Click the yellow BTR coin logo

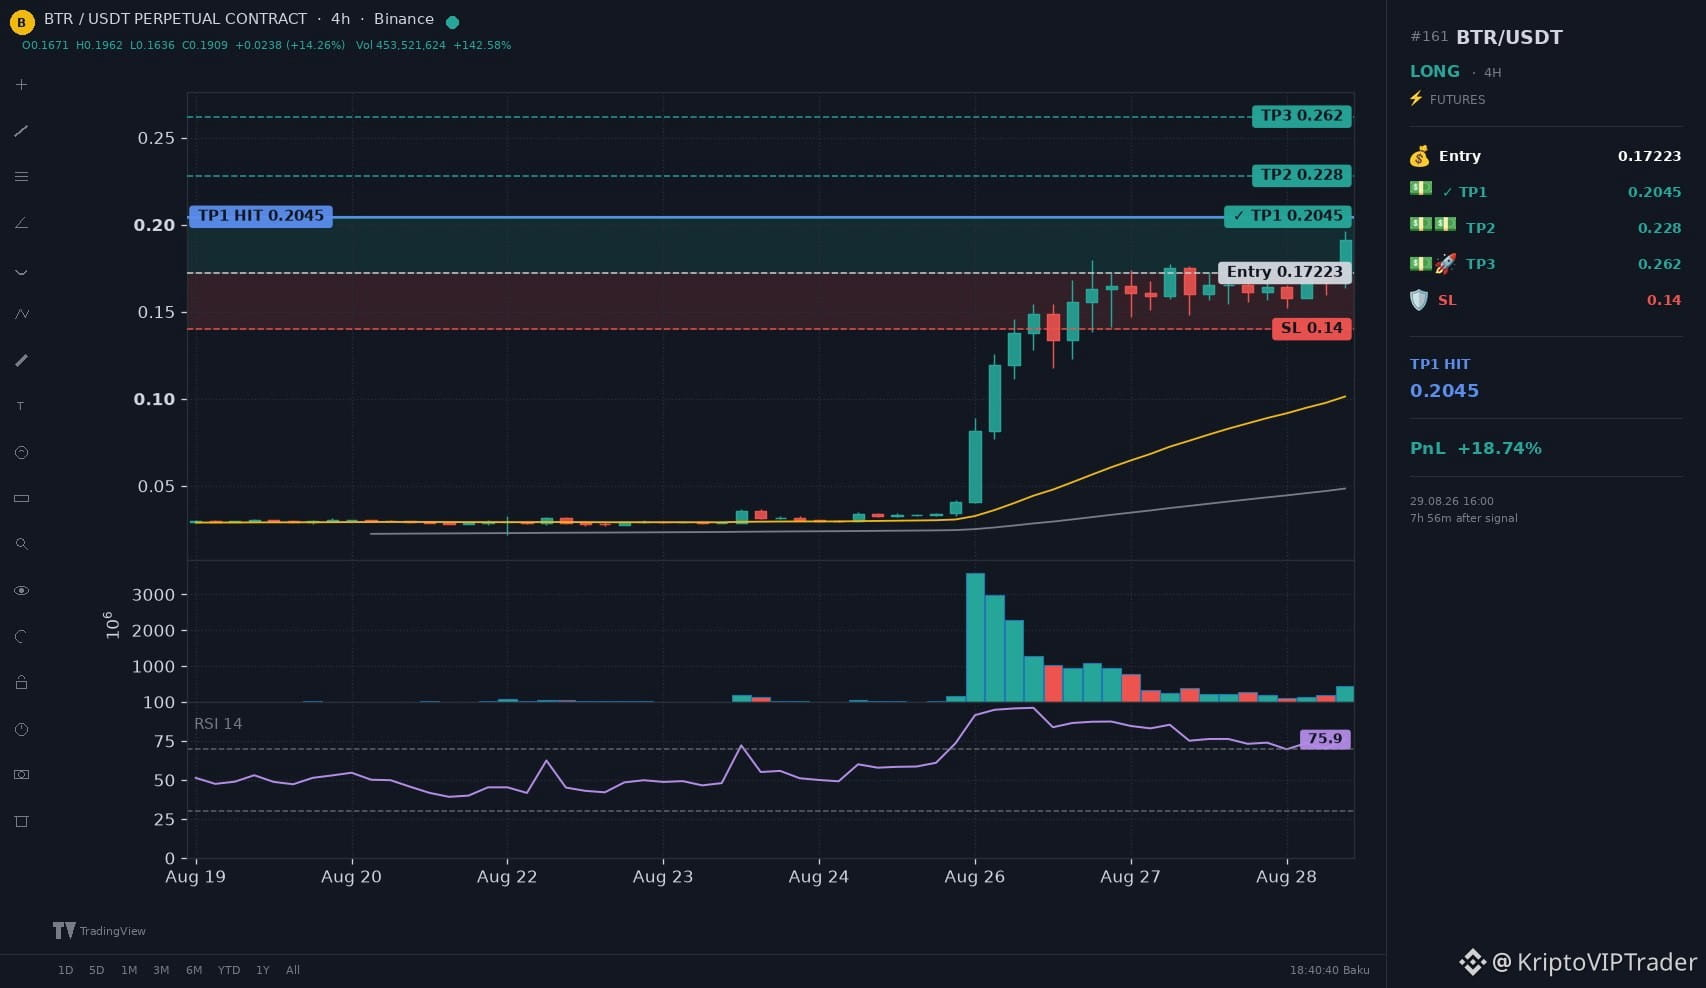click(x=21, y=21)
